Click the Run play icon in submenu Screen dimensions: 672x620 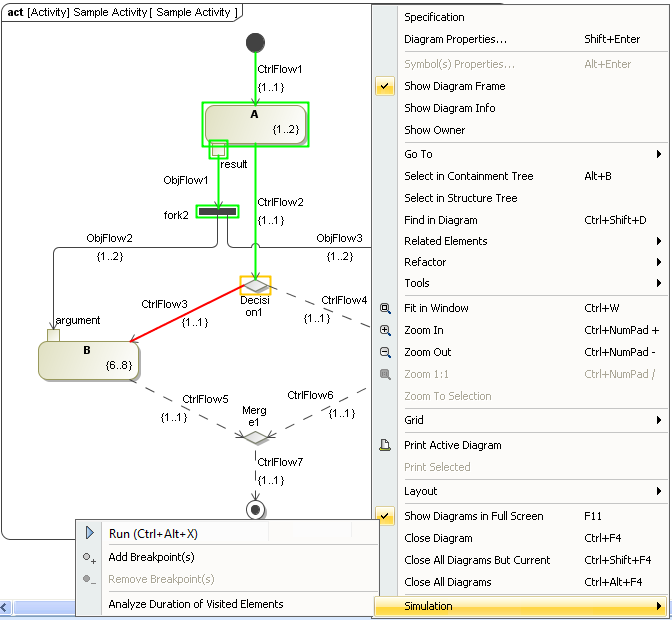click(90, 534)
